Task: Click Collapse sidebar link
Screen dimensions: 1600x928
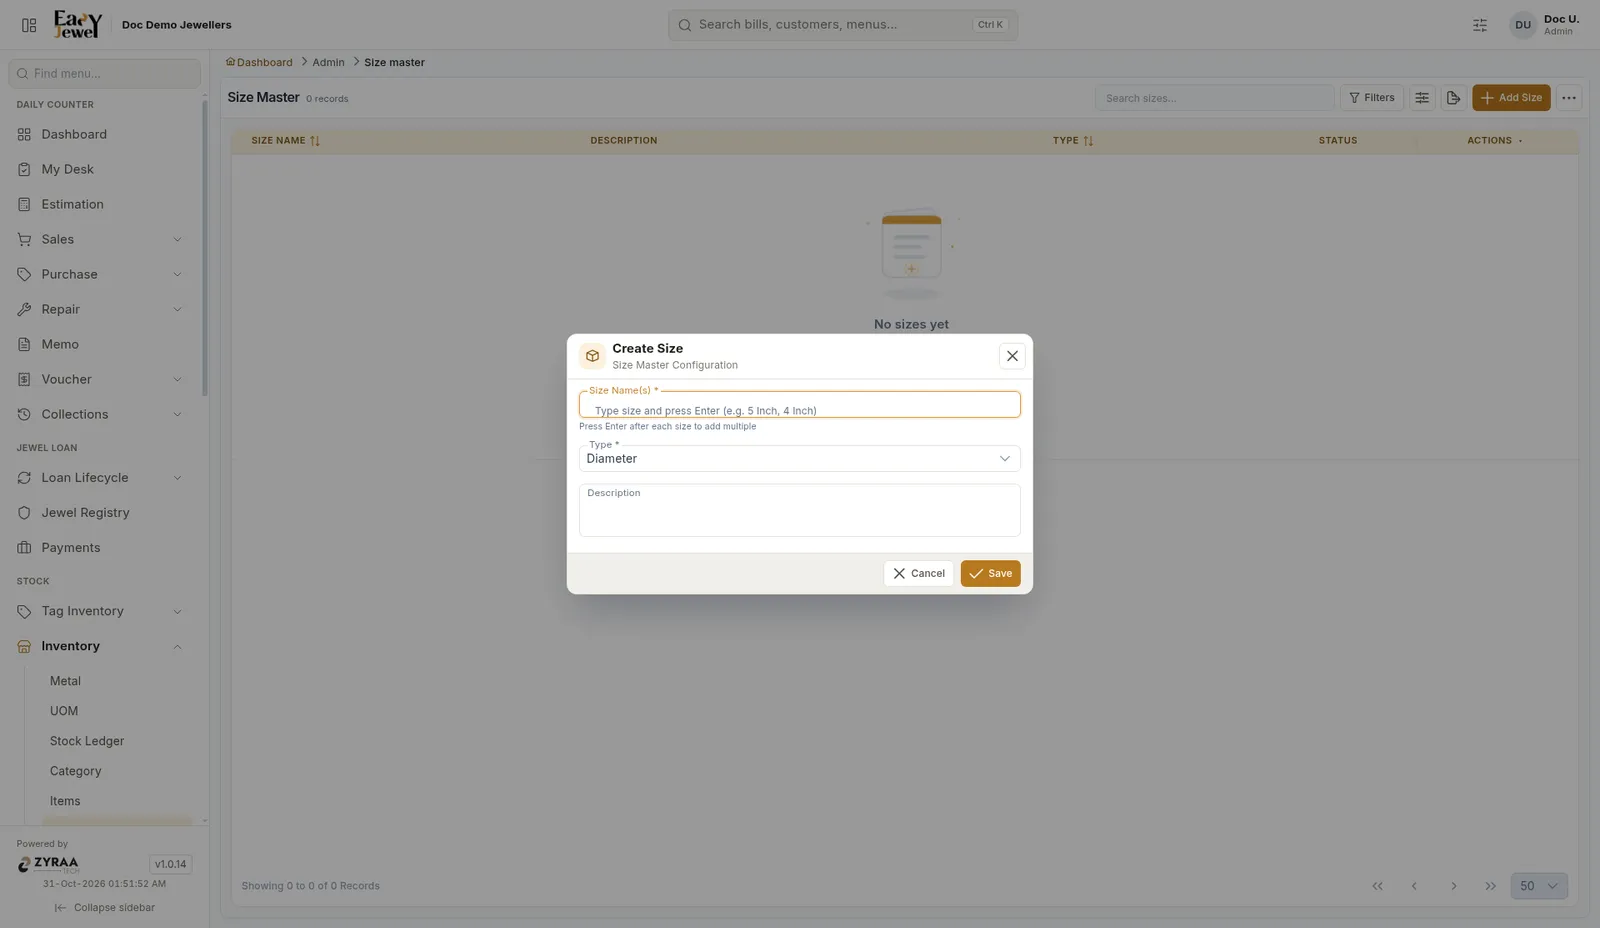Action: click(x=105, y=908)
